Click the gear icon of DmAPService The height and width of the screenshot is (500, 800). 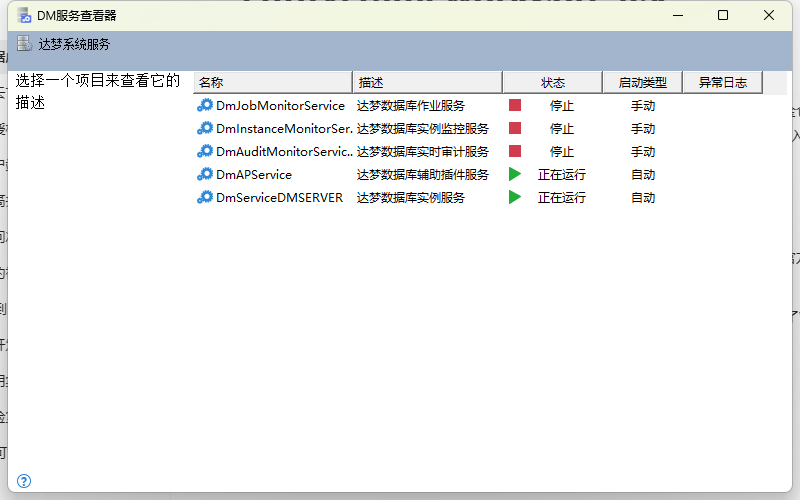(x=205, y=174)
